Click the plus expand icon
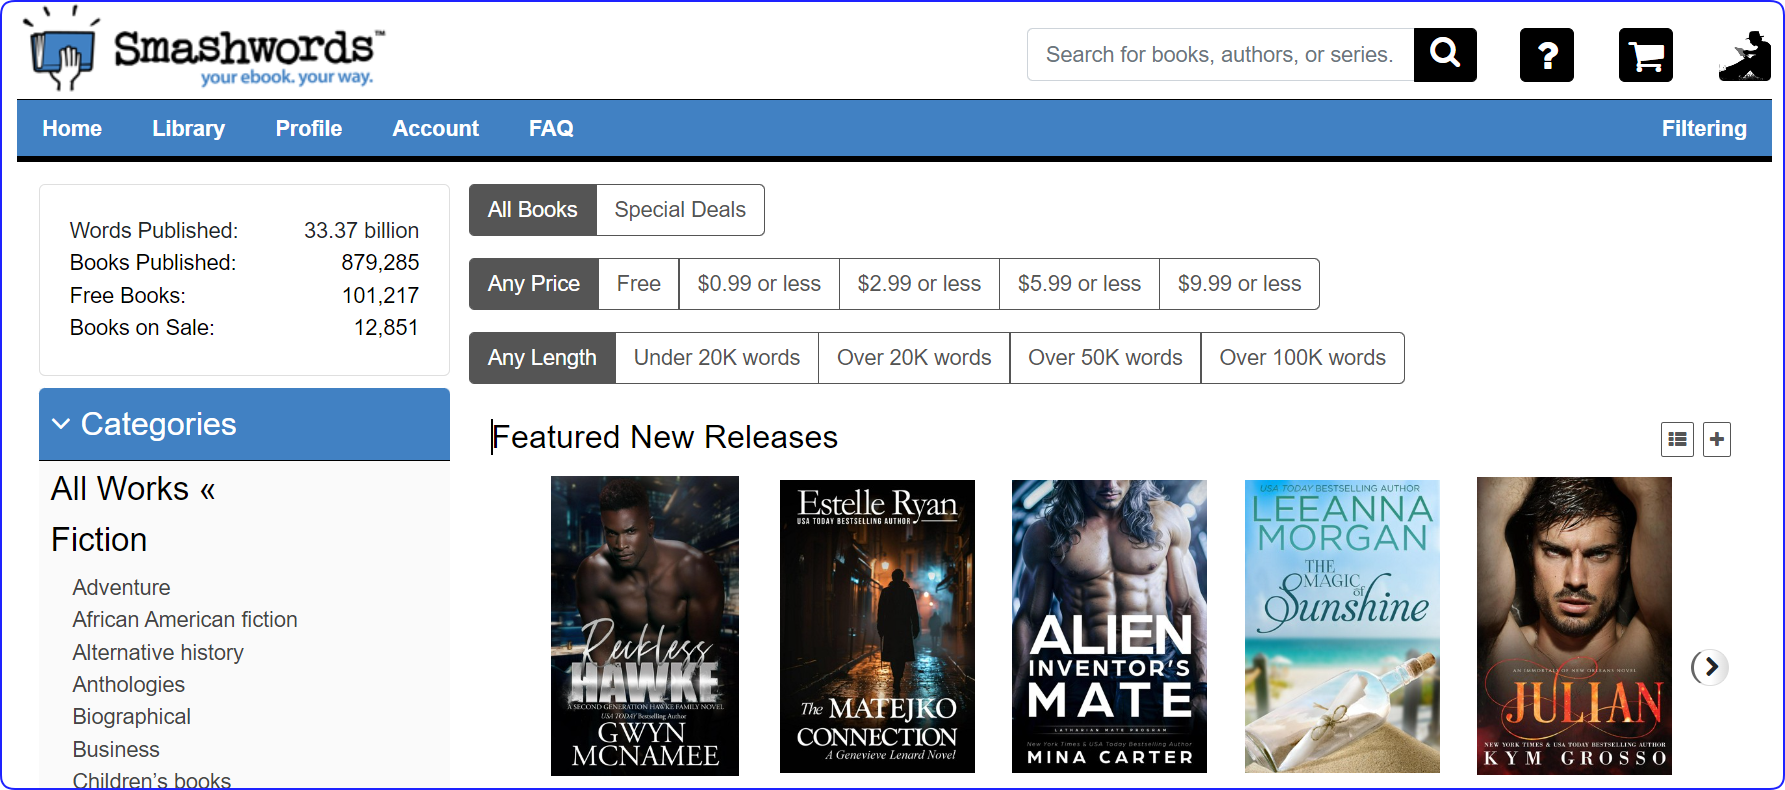Viewport: 1785px width, 790px height. pos(1717,439)
